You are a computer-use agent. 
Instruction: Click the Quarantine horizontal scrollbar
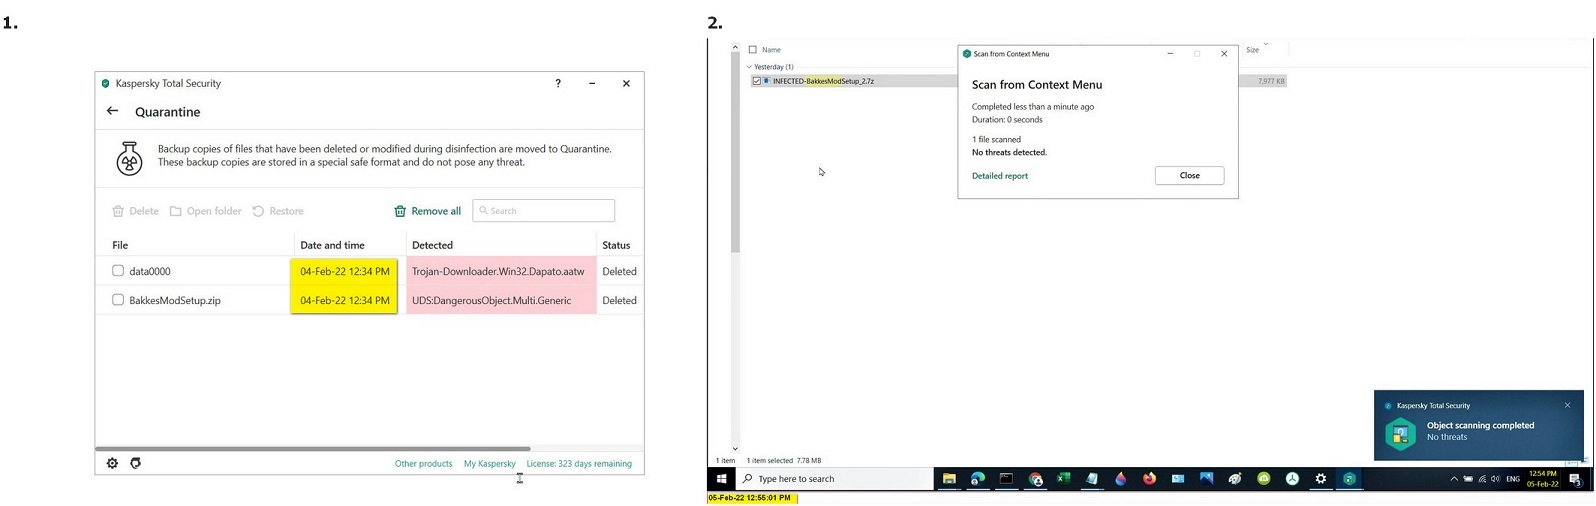tap(313, 449)
